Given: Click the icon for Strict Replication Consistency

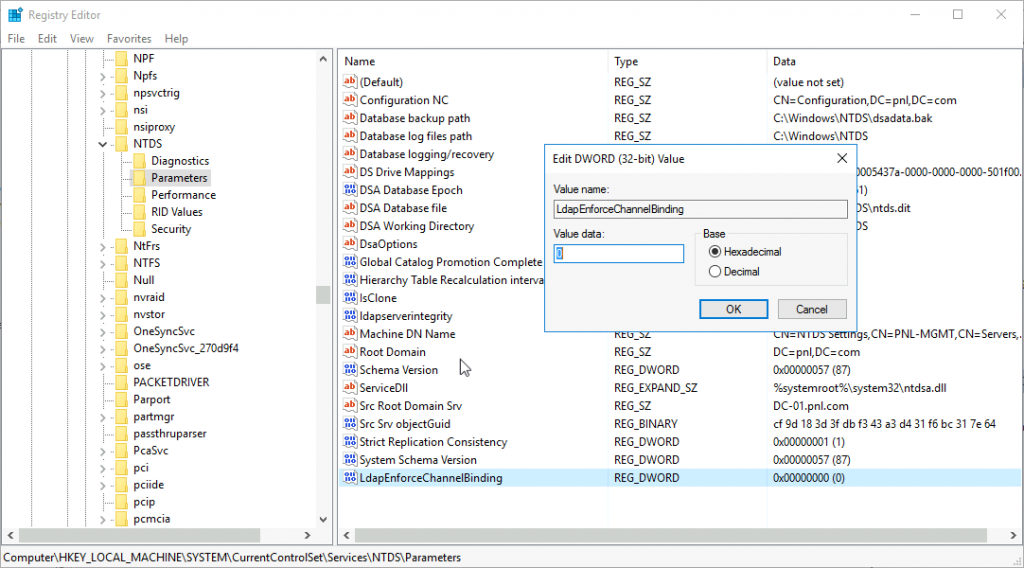Looking at the screenshot, I should point(350,442).
